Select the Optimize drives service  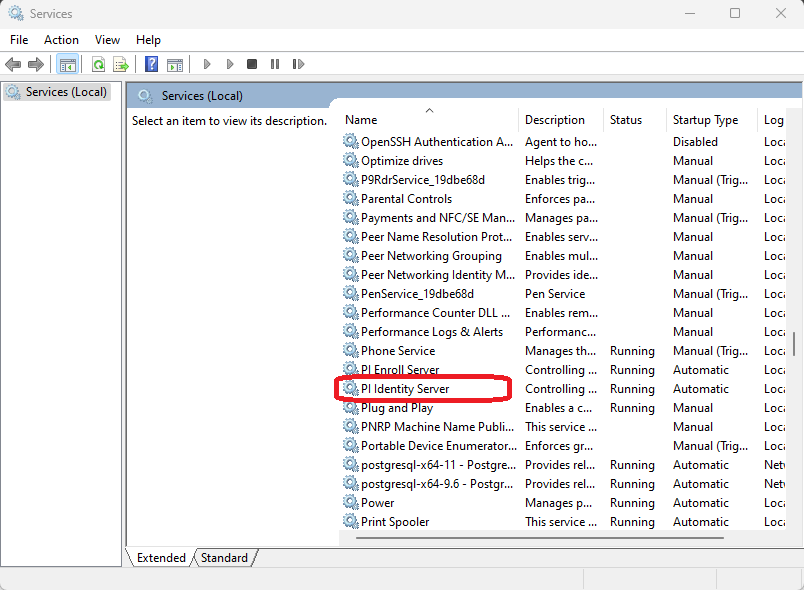tap(402, 161)
